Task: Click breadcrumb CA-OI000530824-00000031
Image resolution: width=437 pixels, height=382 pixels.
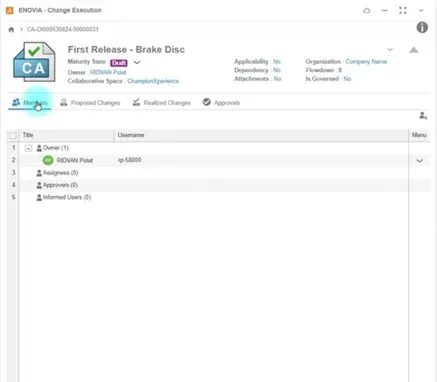Action: pyautogui.click(x=63, y=30)
